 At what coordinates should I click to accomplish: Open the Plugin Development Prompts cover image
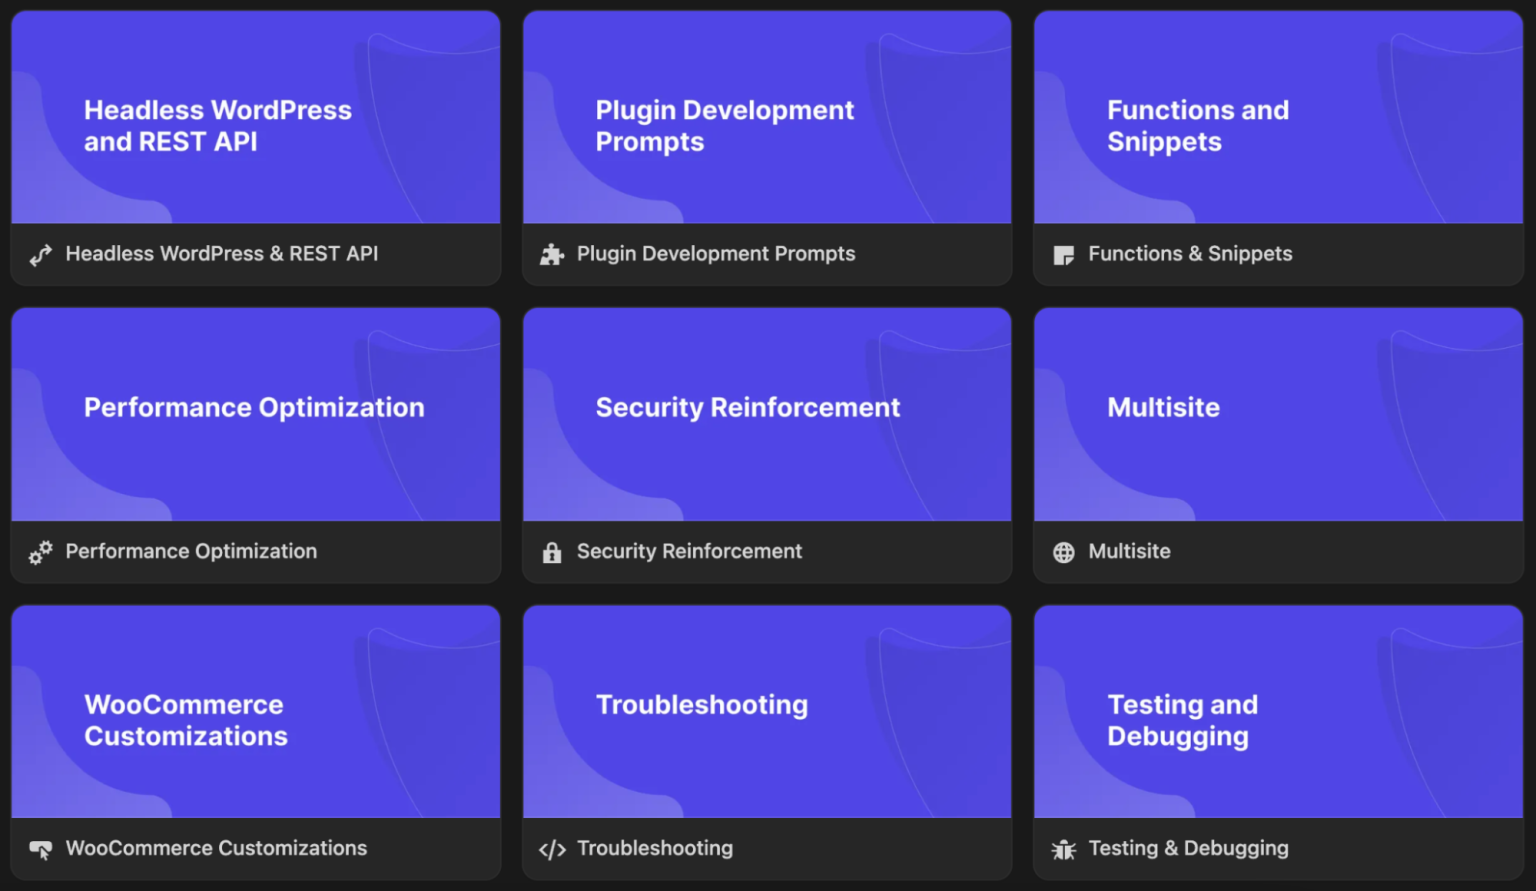point(767,117)
